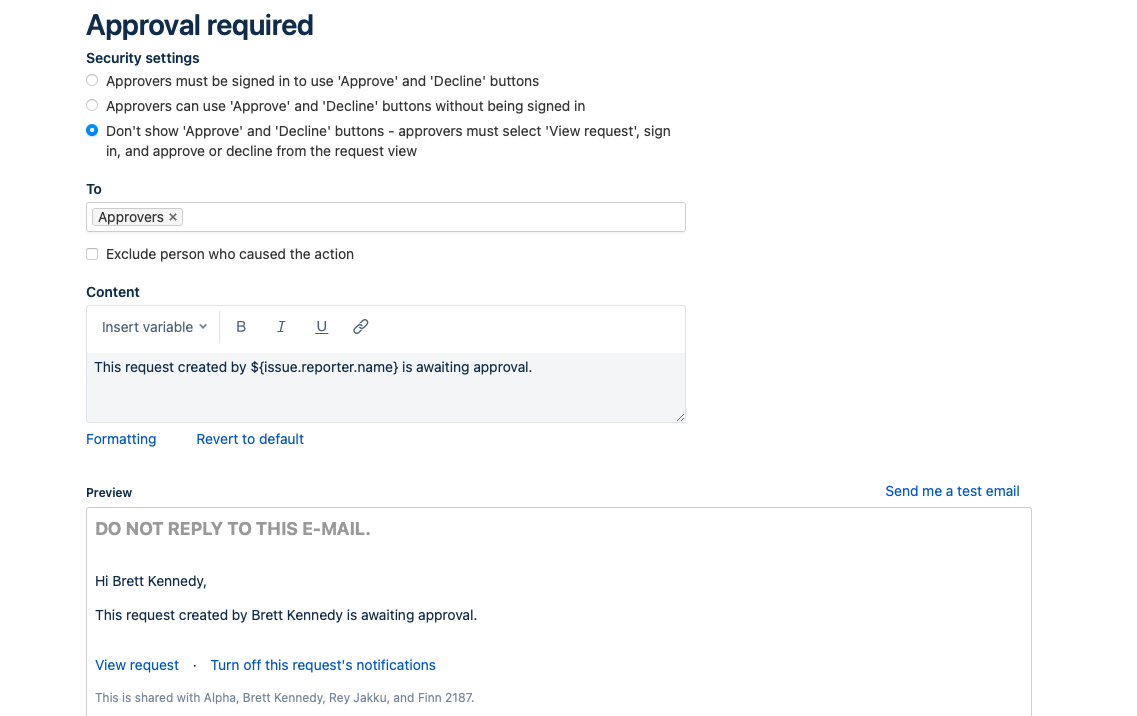Apply bold formatting to content

click(241, 327)
